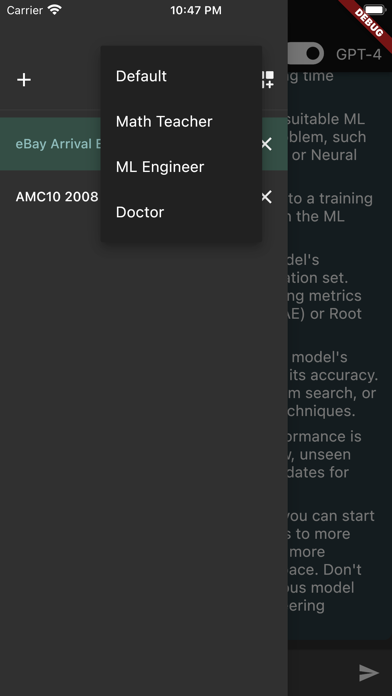392x696 pixels.
Task: Tap the send arrow icon
Action: [369, 672]
